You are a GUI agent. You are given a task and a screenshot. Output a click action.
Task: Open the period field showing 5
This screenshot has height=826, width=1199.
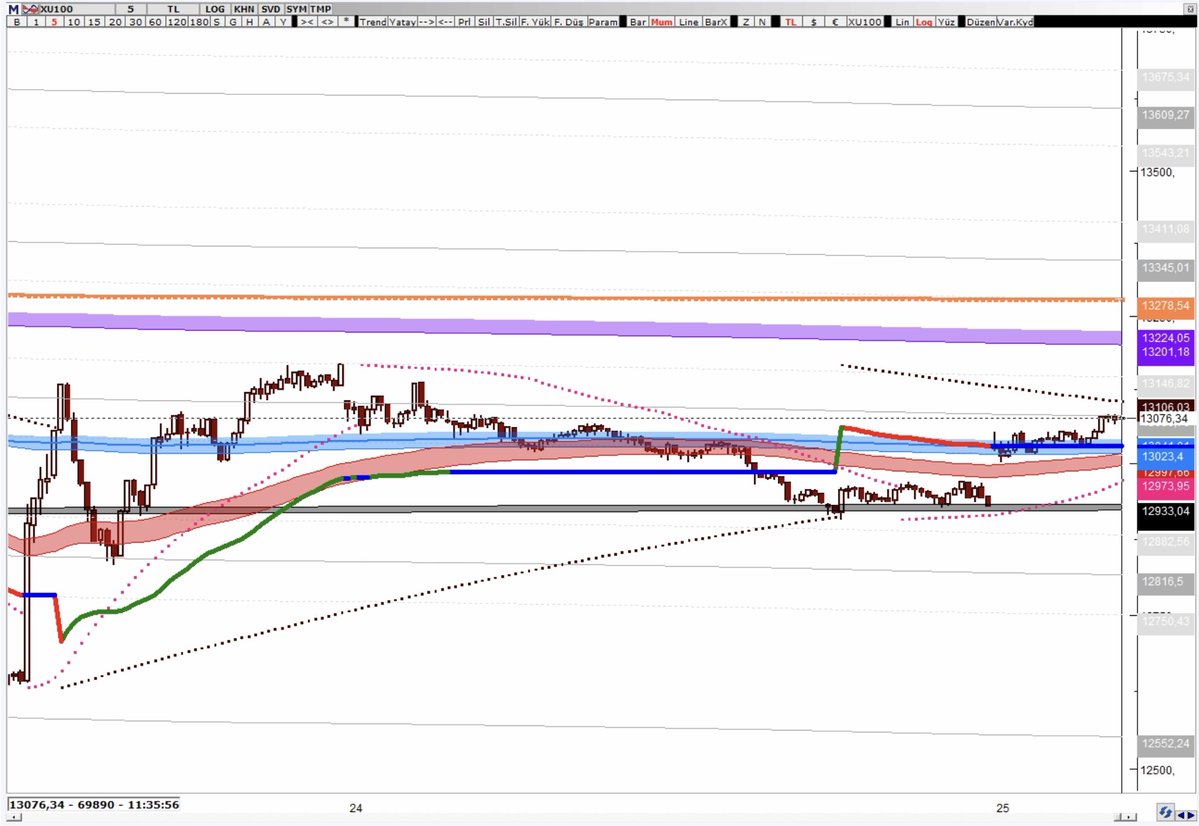click(x=132, y=9)
